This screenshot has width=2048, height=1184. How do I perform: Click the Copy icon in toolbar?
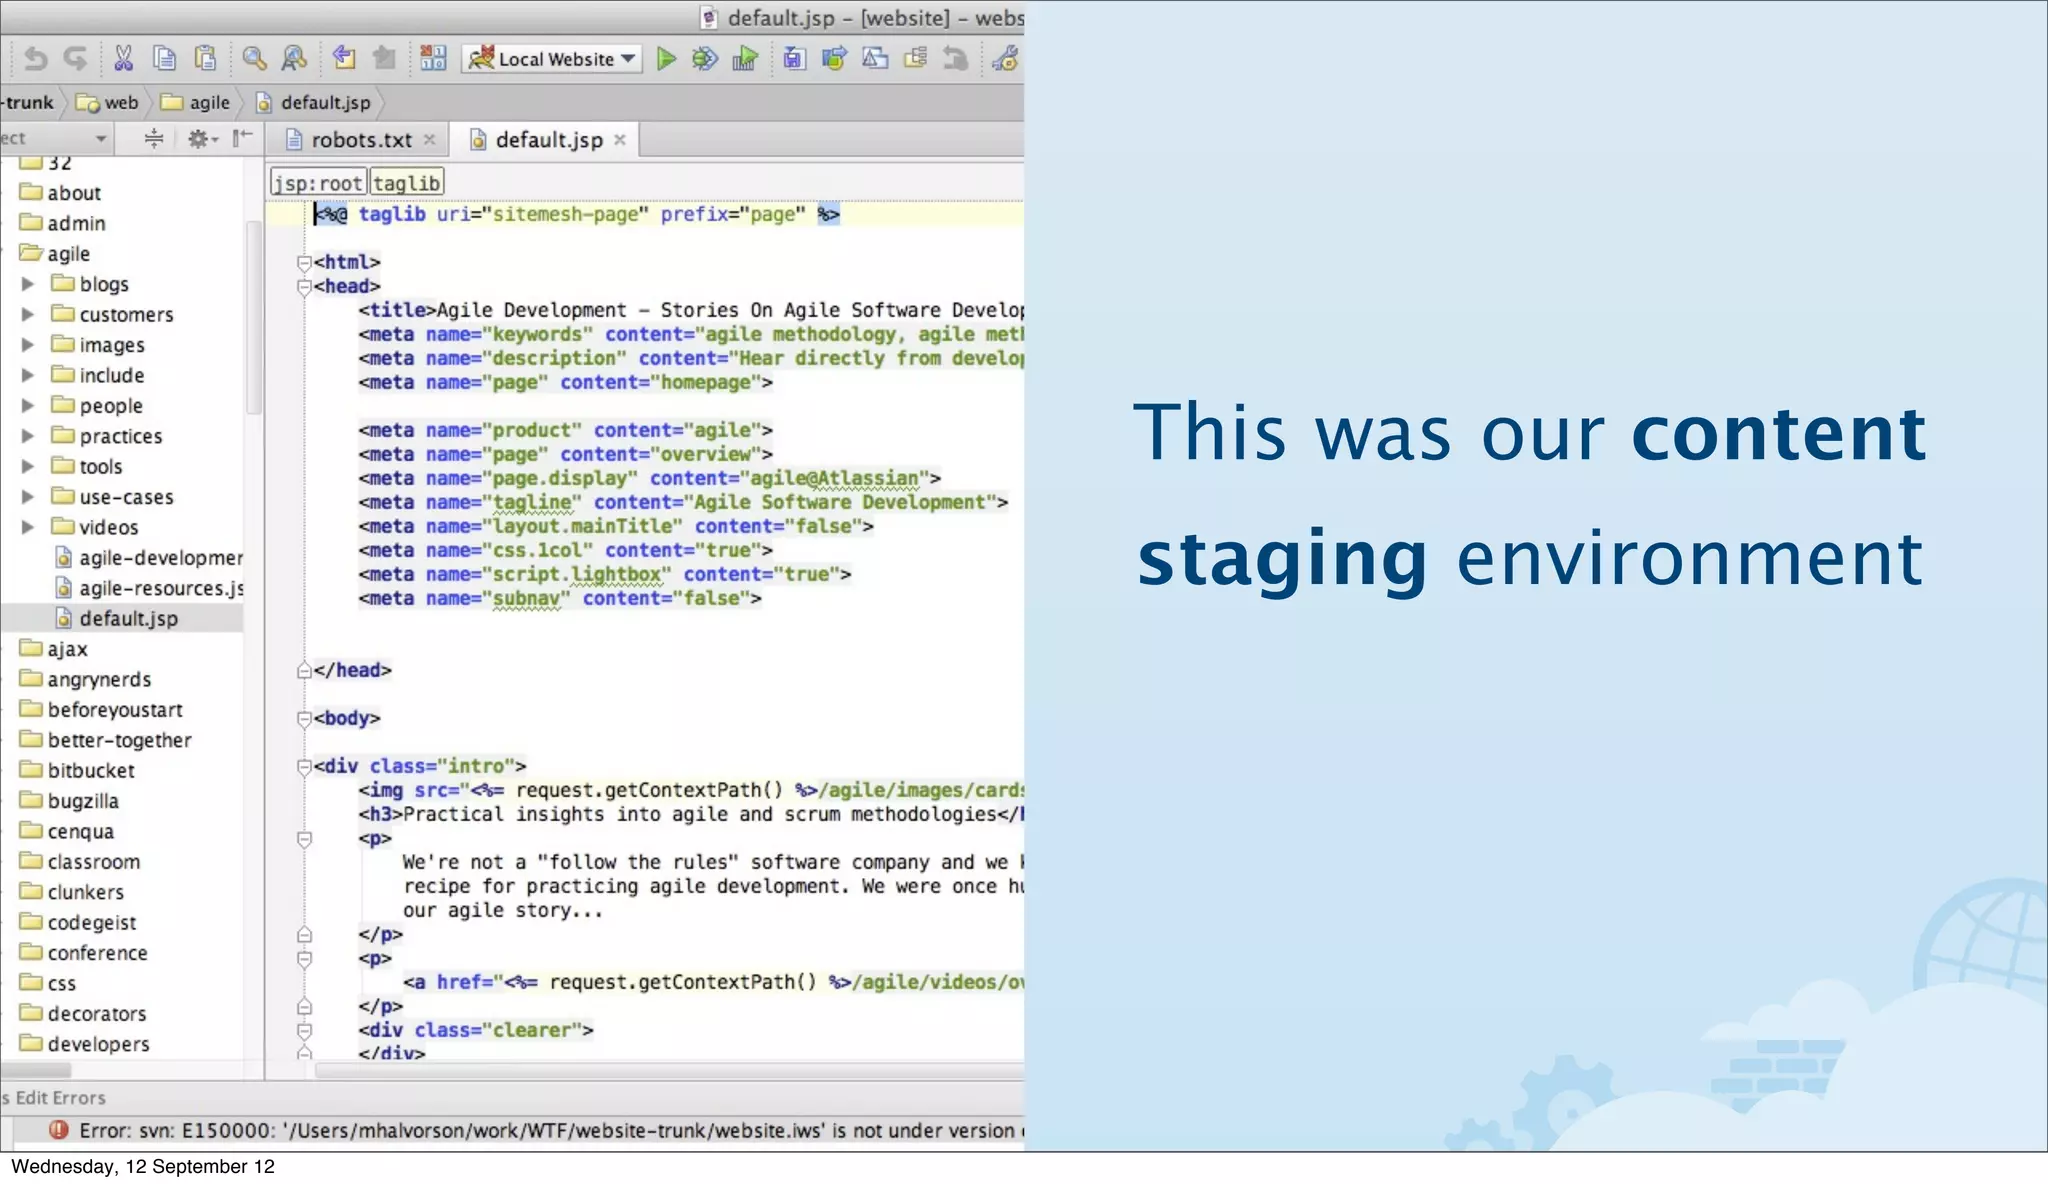tap(165, 59)
